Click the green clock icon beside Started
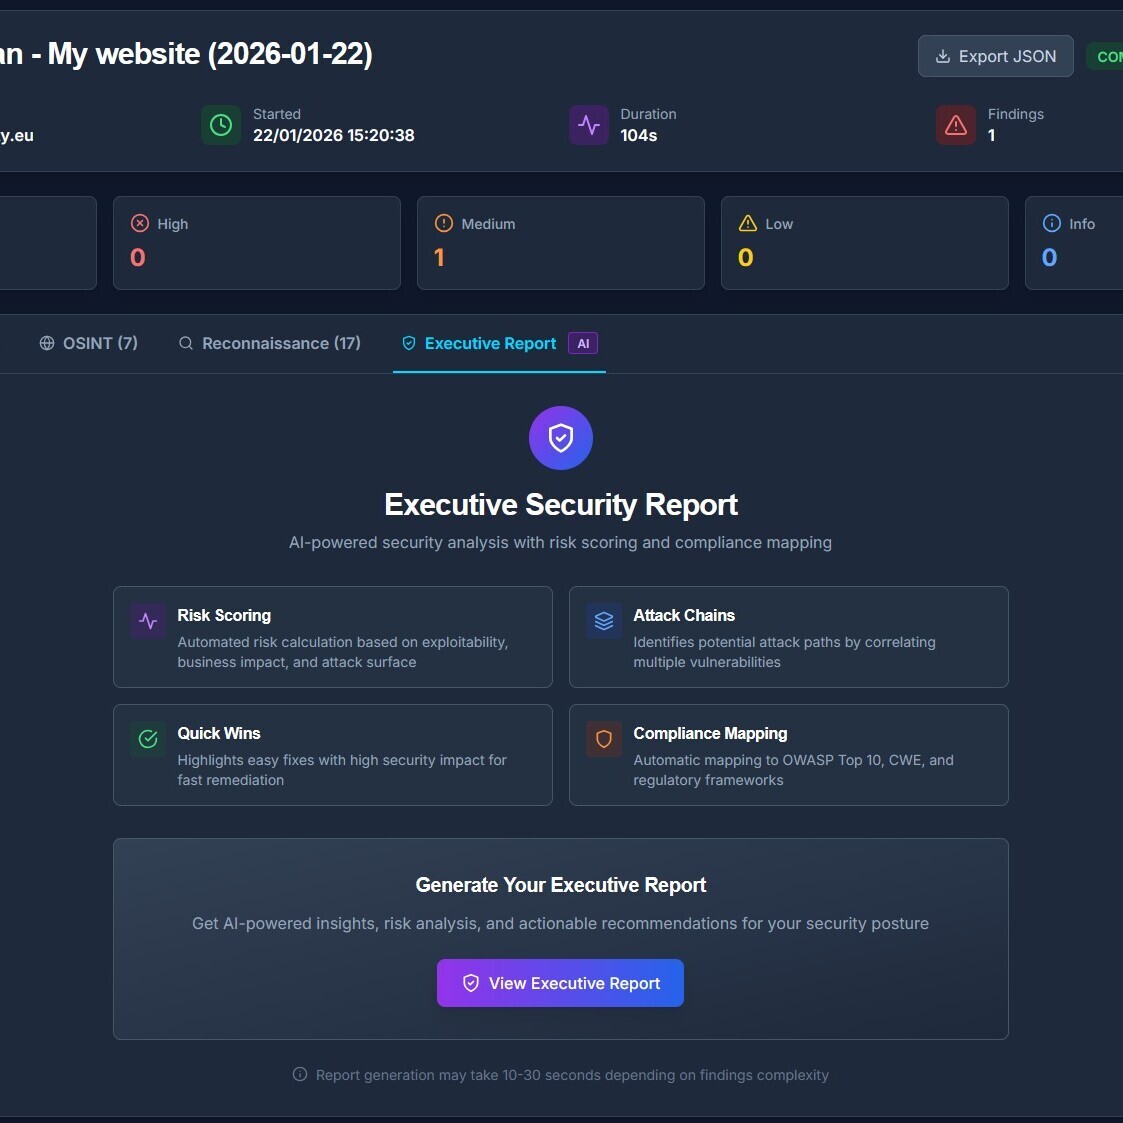The image size is (1123, 1123). pos(221,125)
